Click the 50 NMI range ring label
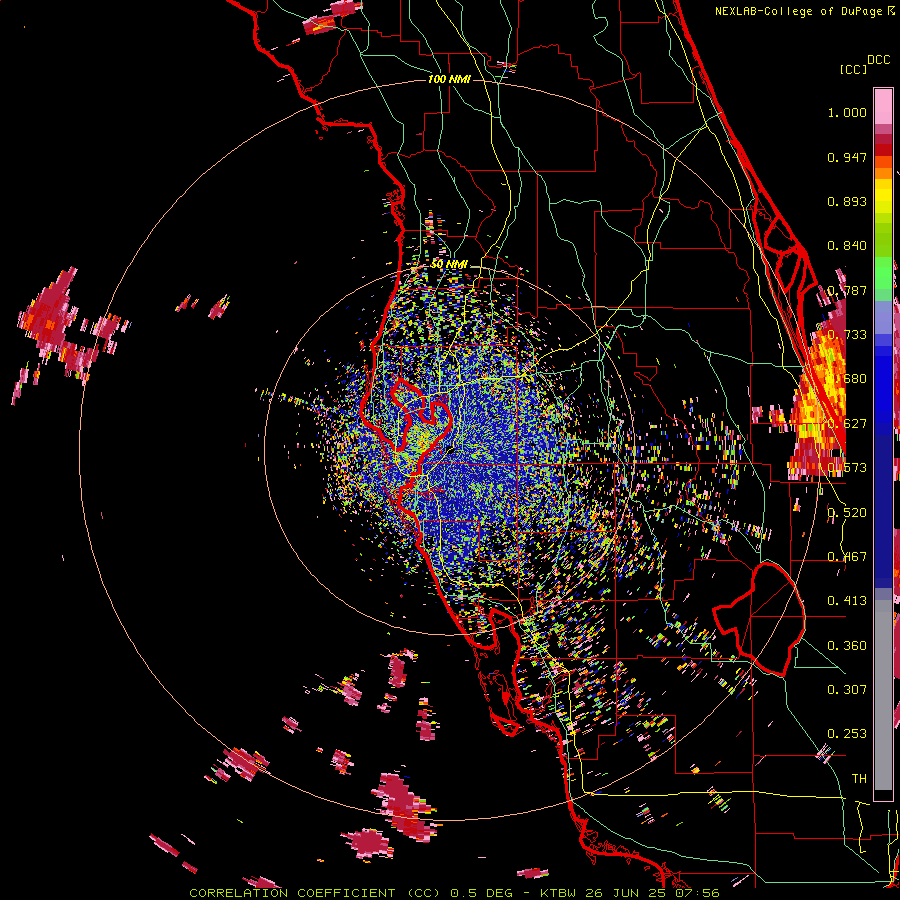The image size is (900, 900). coord(449,265)
